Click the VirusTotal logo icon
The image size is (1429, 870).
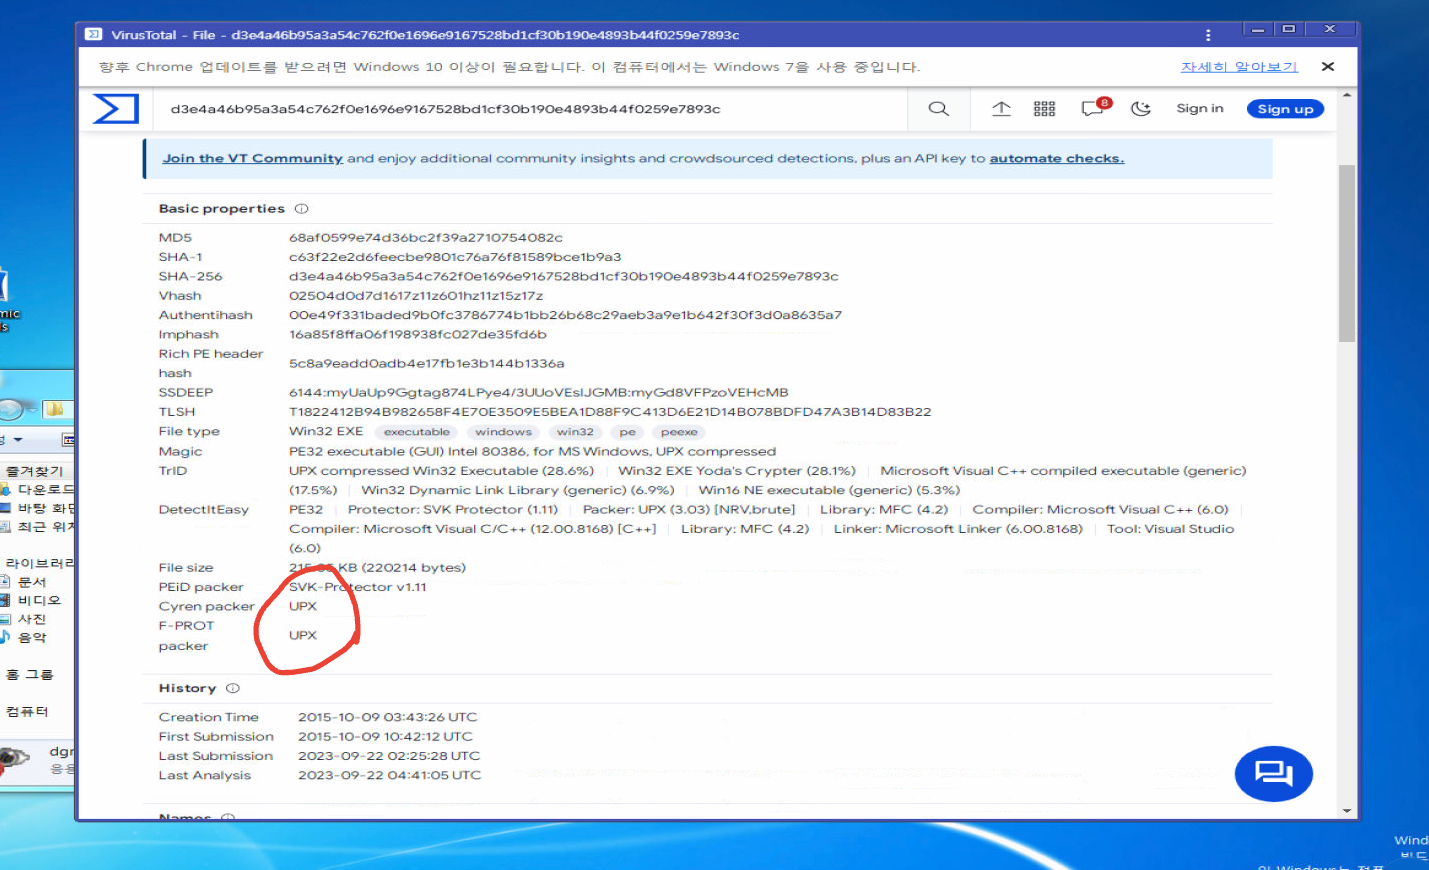115,108
